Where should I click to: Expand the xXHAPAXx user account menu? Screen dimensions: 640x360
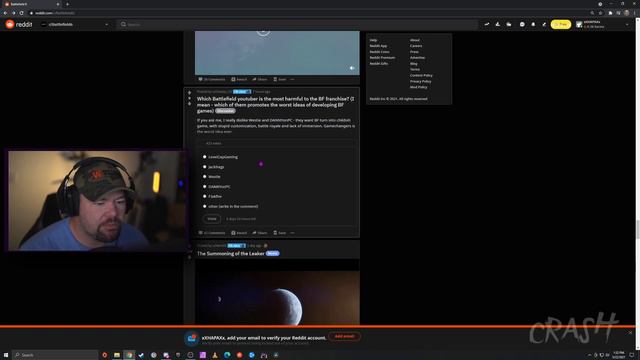[x=602, y=24]
